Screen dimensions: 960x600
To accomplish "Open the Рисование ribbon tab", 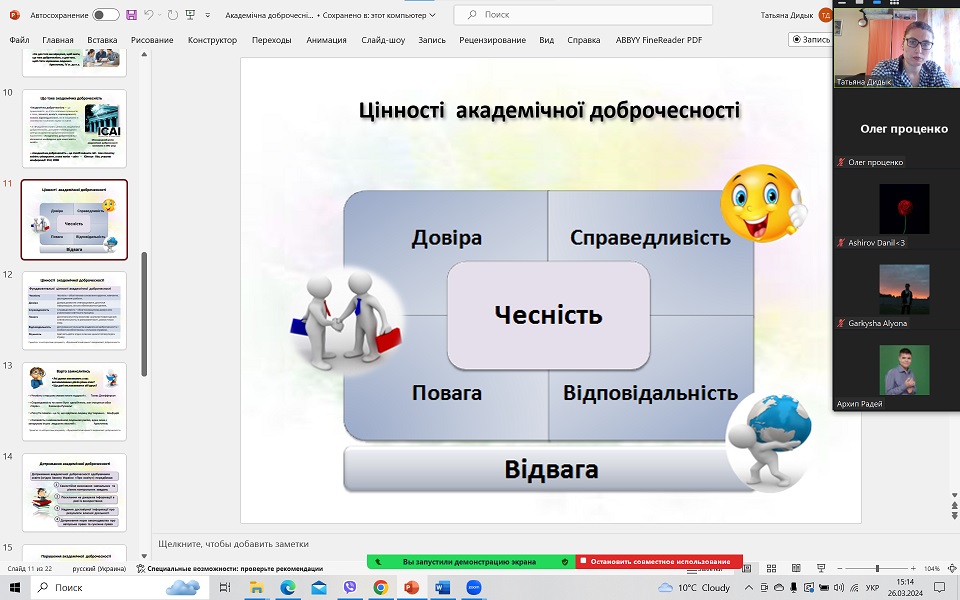I will 152,40.
